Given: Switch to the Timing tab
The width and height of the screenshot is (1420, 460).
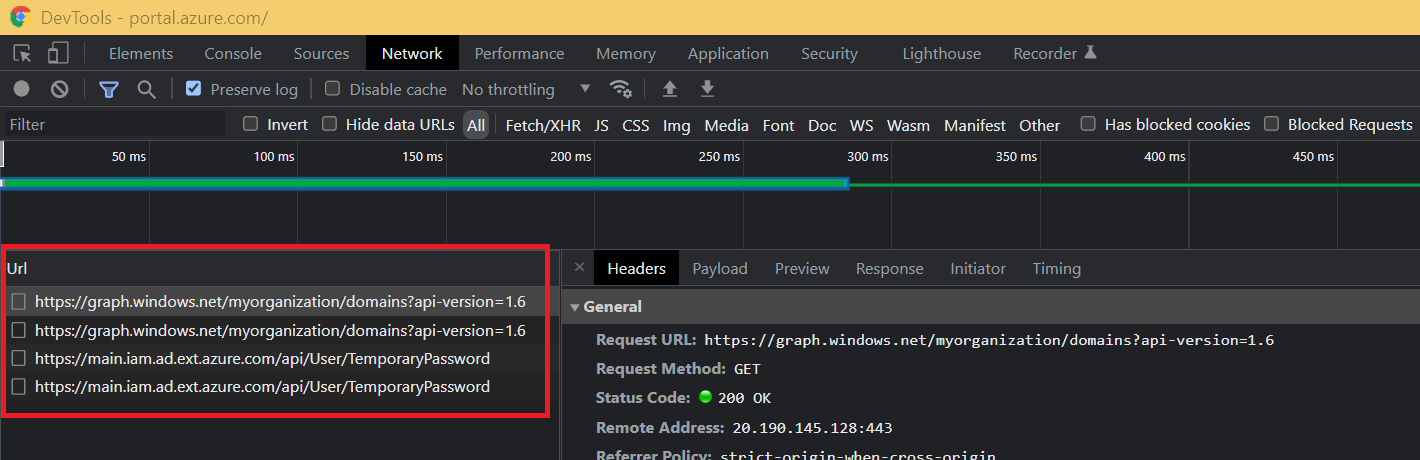Looking at the screenshot, I should (x=1057, y=268).
